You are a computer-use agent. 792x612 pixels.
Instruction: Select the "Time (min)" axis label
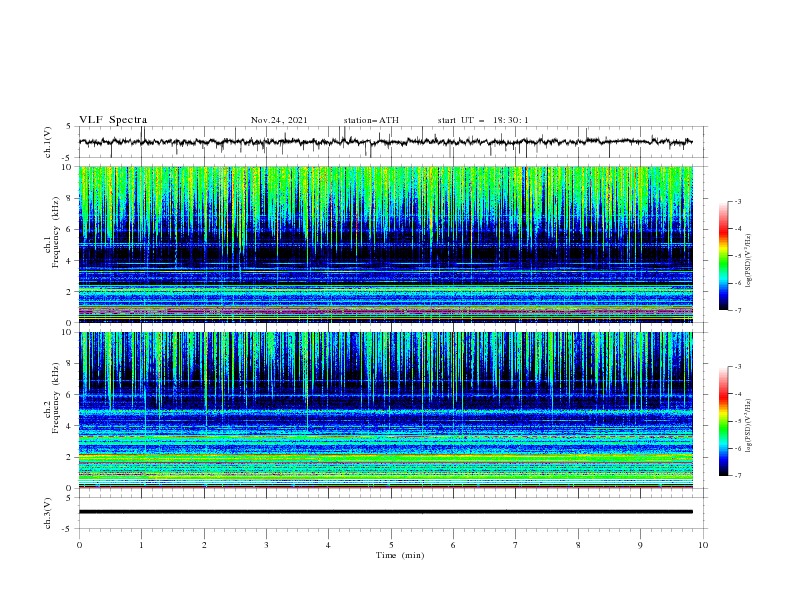(x=400, y=555)
